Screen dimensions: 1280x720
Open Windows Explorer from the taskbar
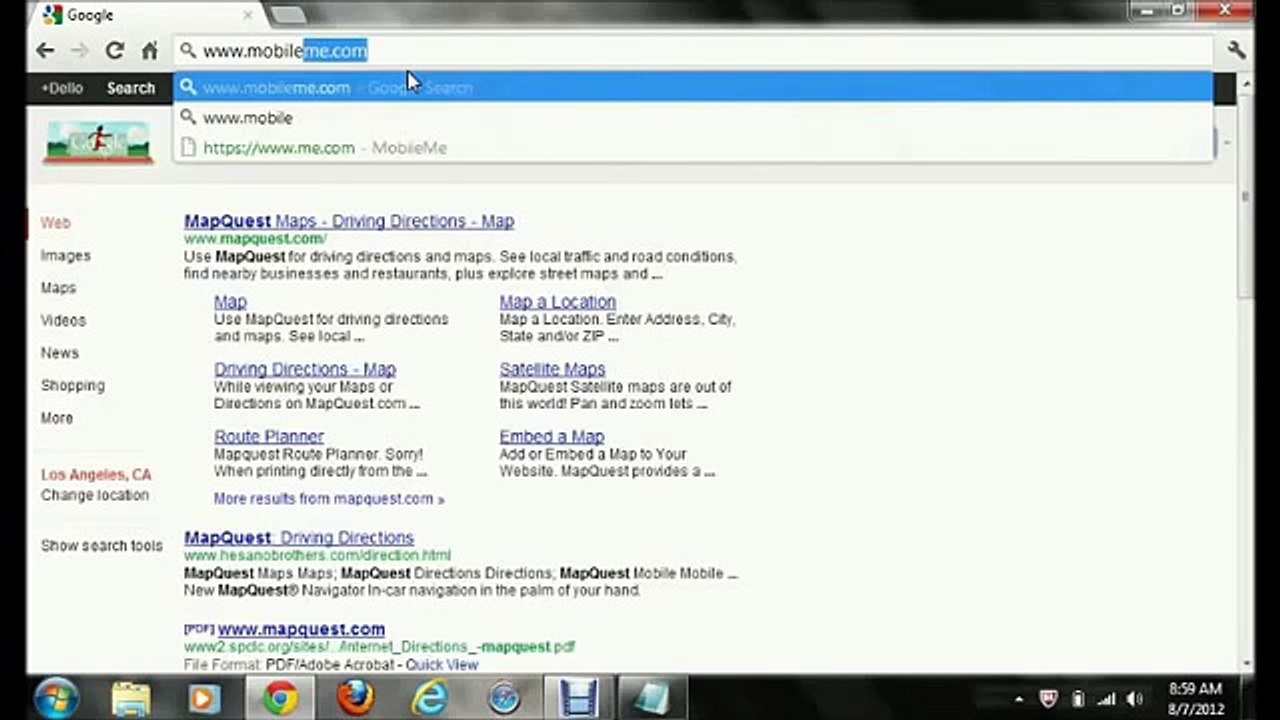[131, 698]
